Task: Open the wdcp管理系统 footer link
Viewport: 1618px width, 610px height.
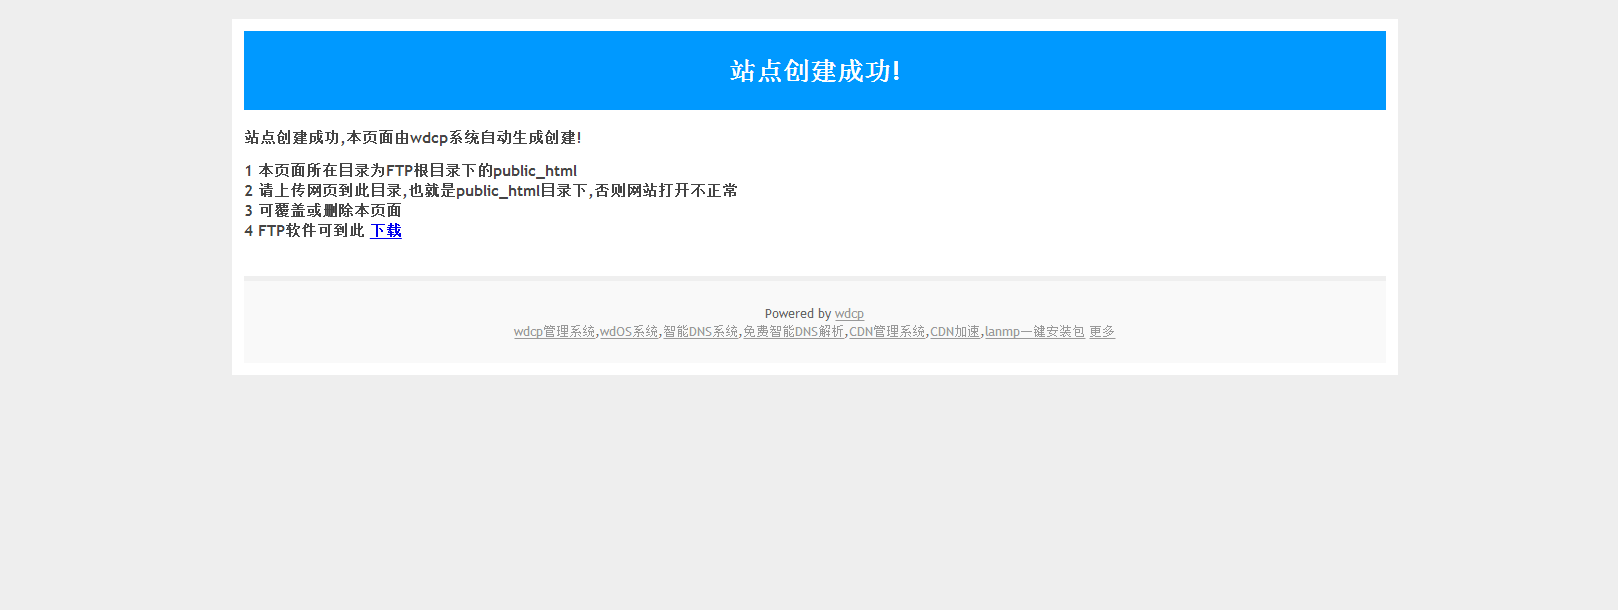Action: point(554,332)
